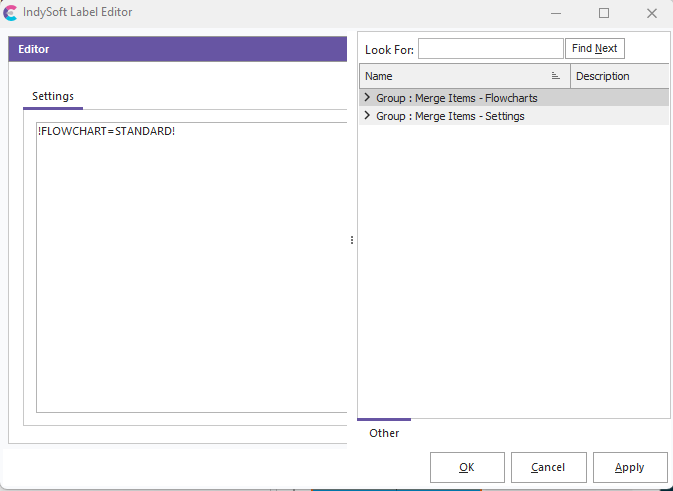Apply changes with the Apply button
Screen dimensions: 673x491
click(x=630, y=467)
